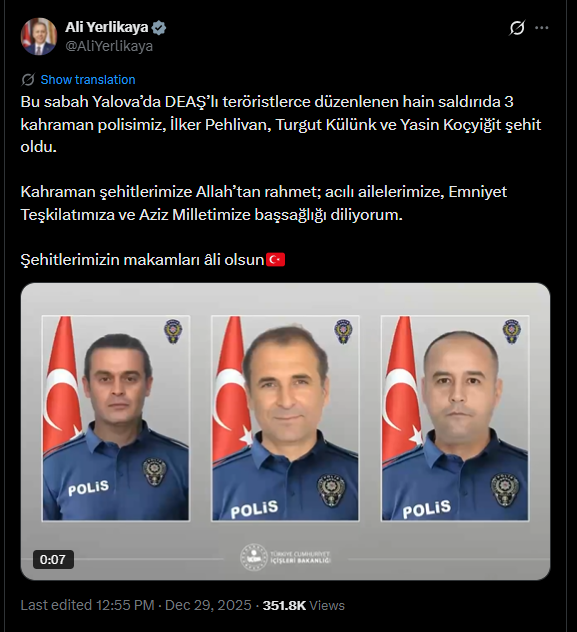Click the third officer portrait in video
The height and width of the screenshot is (632, 577).
[455, 418]
